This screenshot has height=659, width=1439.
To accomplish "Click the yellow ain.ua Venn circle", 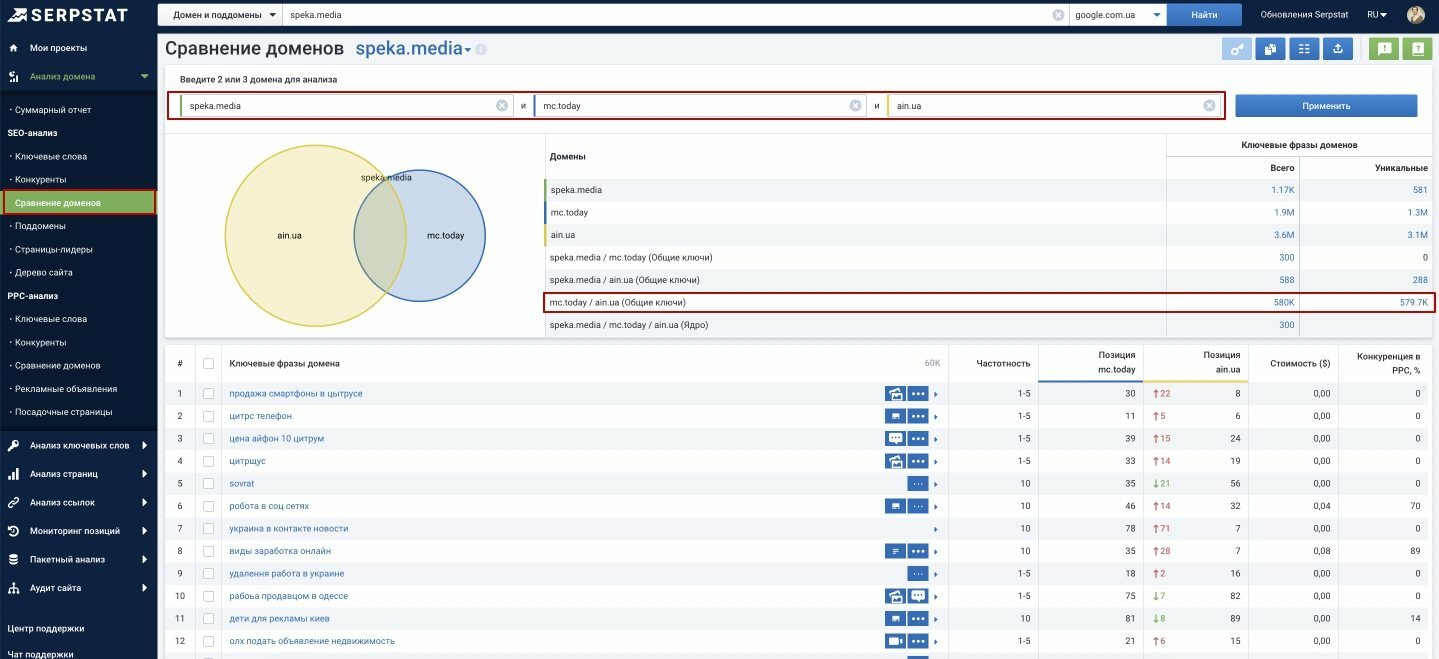I will [x=290, y=236].
